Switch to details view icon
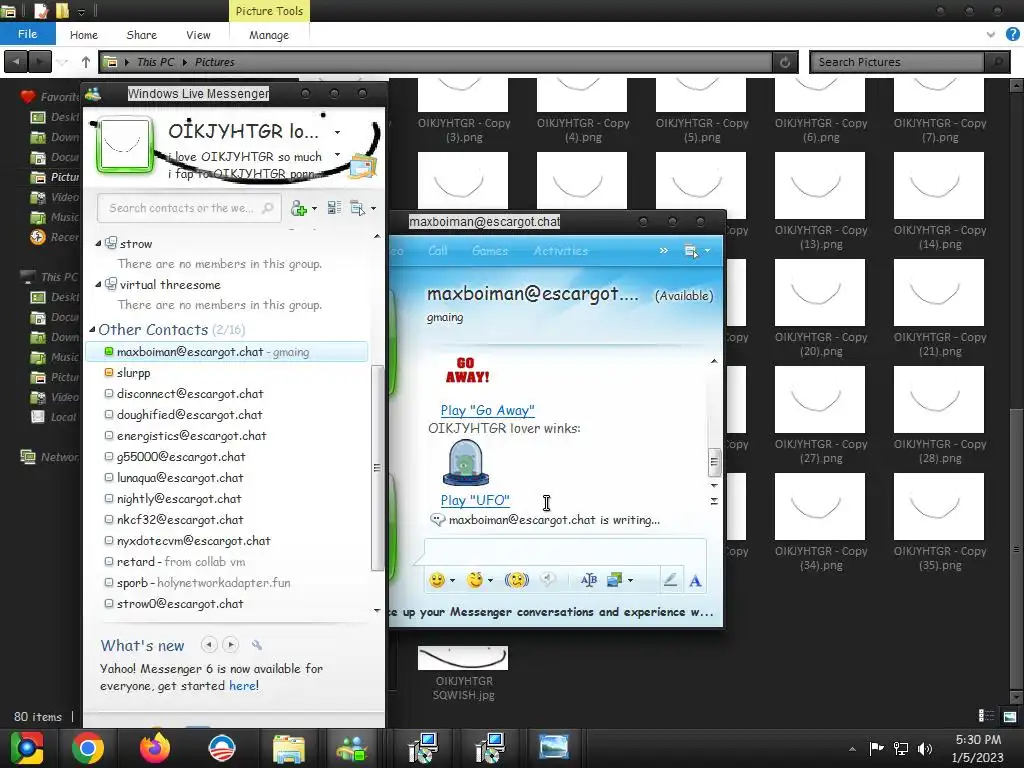 click(x=986, y=716)
